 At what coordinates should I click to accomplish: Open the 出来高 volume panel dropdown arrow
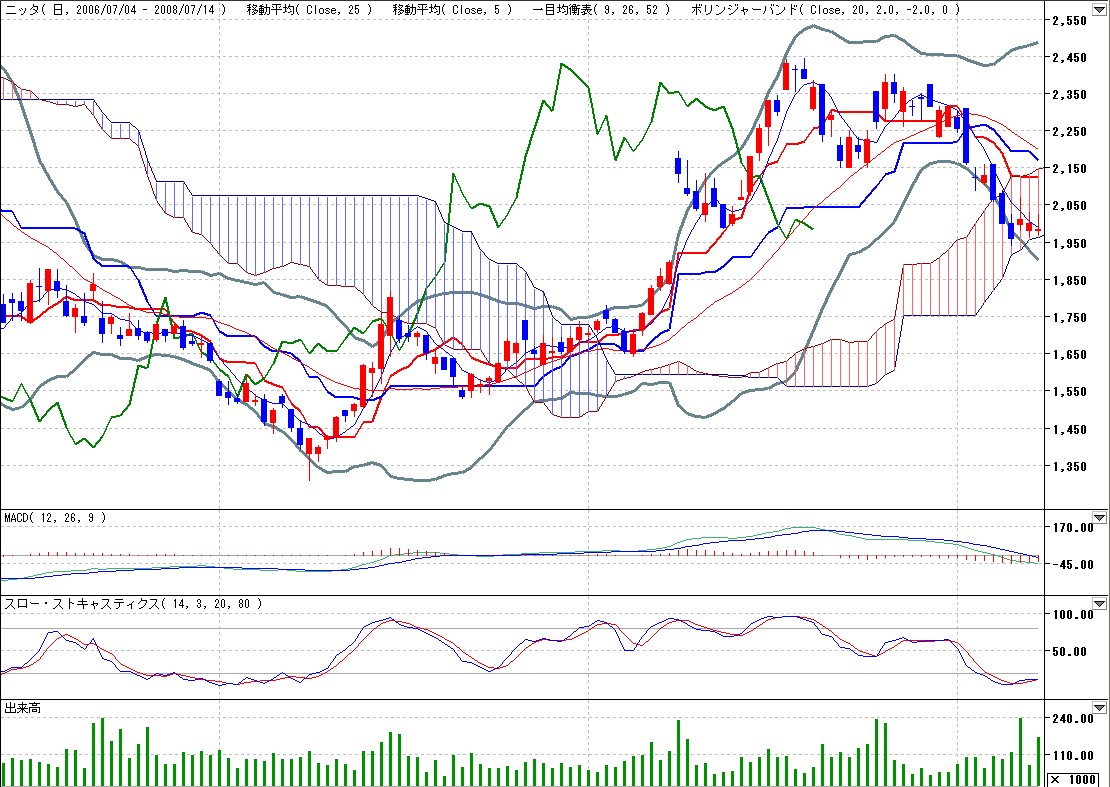(x=1100, y=708)
